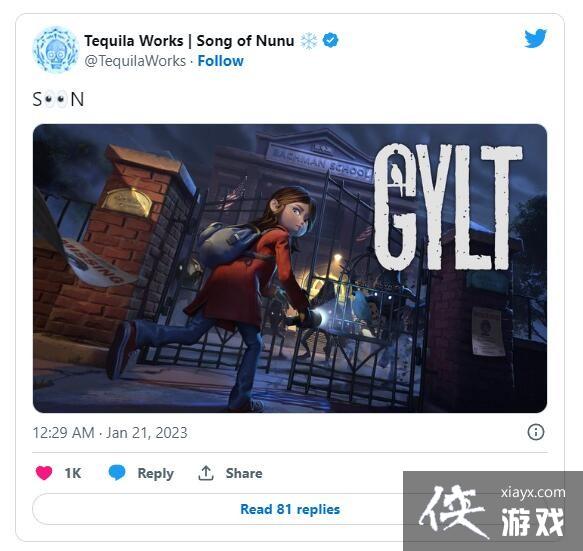Open the Tequila Works profile avatar
This screenshot has width=583, height=551.
(x=56, y=49)
